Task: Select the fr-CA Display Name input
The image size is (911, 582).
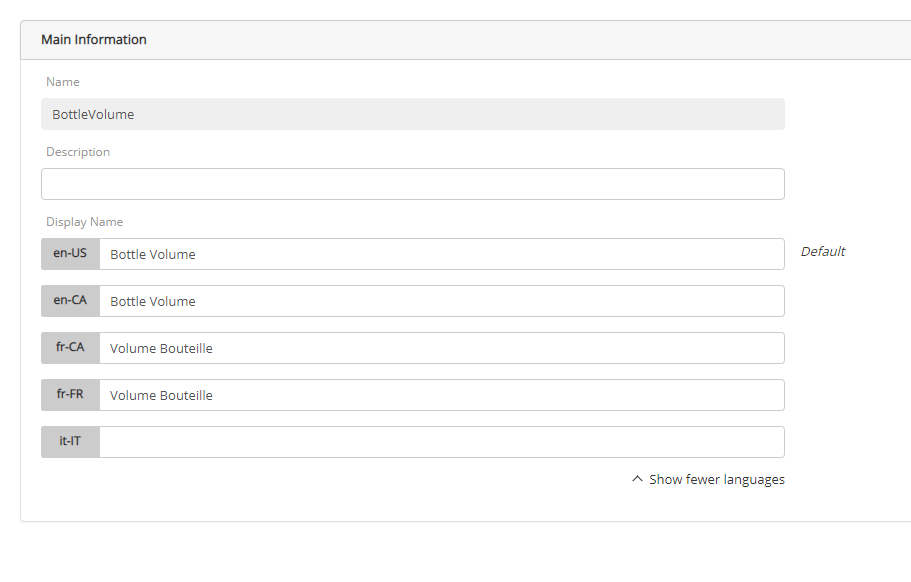Action: (x=441, y=348)
